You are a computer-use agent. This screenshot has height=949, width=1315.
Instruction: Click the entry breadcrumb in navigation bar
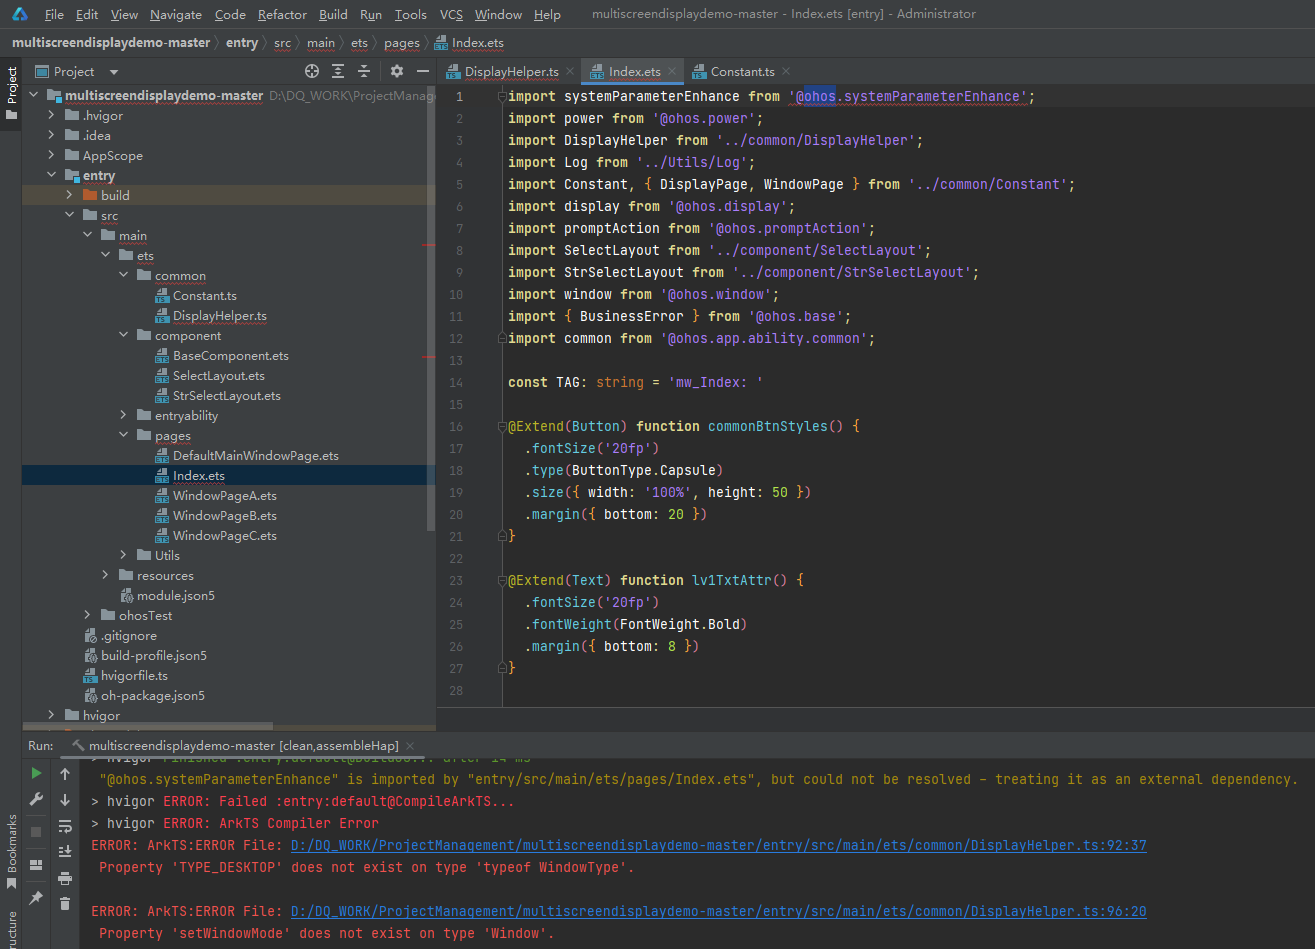point(242,43)
